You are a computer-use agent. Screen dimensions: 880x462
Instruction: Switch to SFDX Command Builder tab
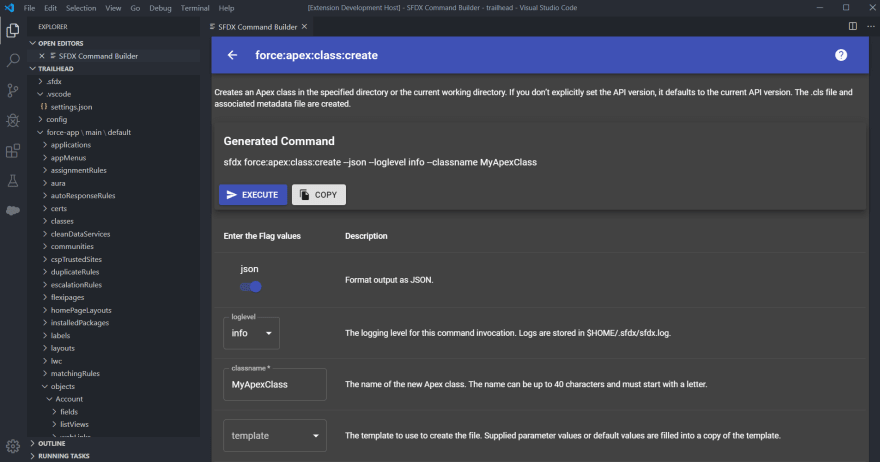tap(258, 27)
